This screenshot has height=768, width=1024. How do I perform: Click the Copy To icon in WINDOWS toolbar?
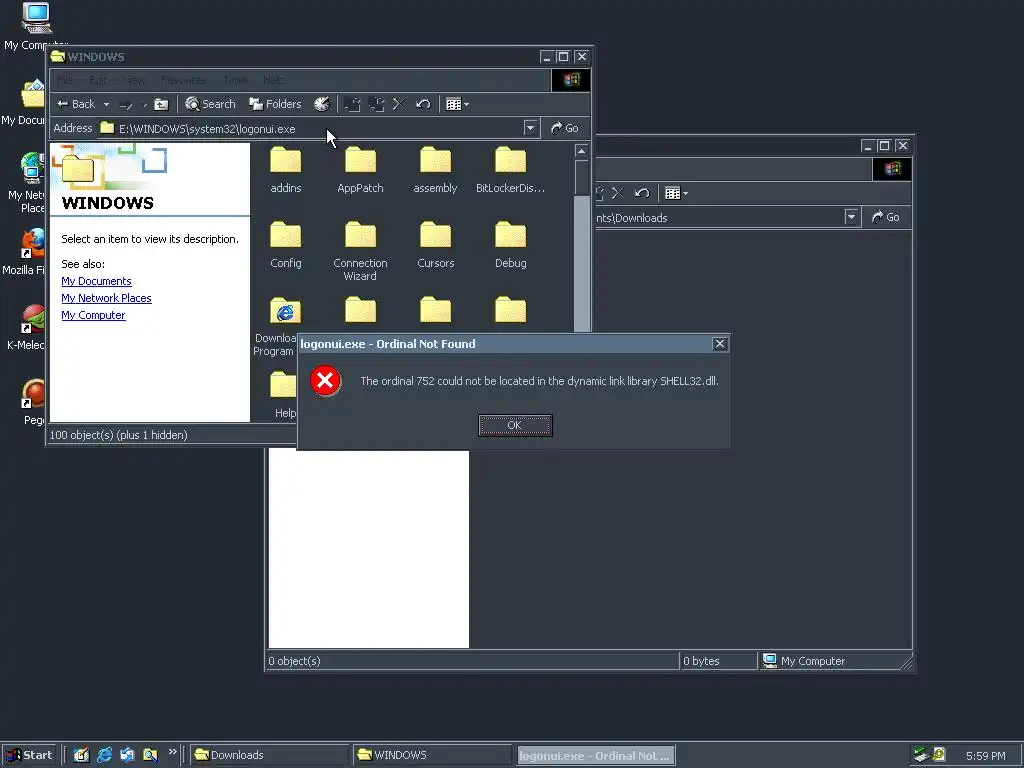(x=376, y=104)
